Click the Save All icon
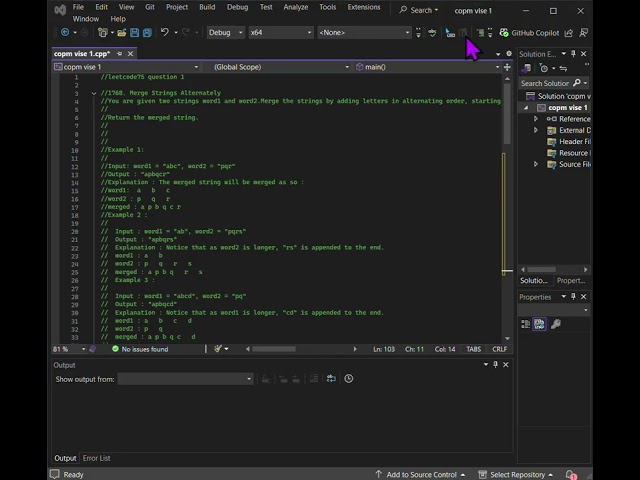Image resolution: width=640 pixels, height=480 pixels. (x=147, y=33)
